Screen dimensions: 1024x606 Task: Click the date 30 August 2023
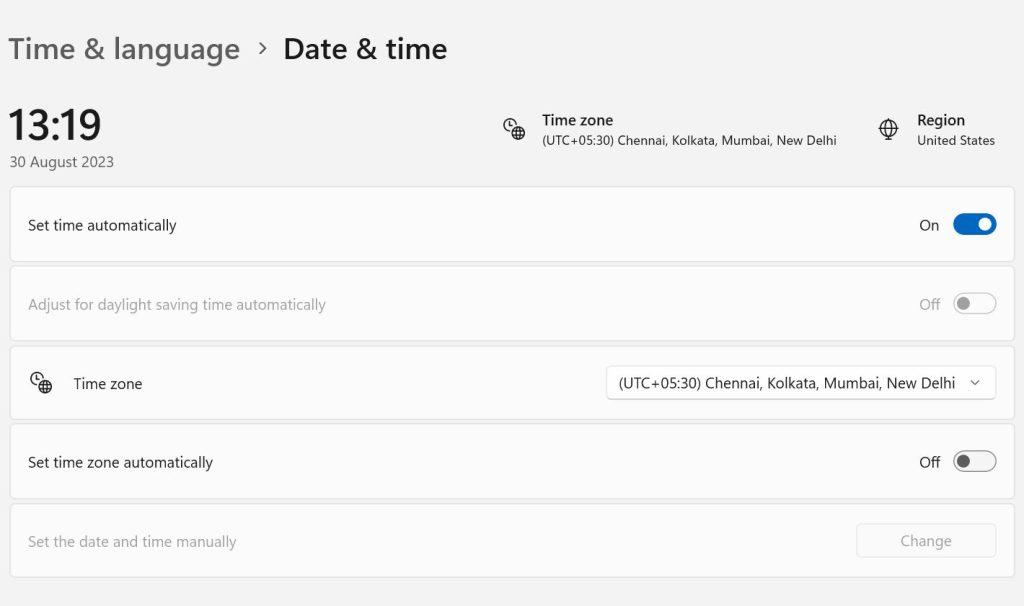(62, 162)
